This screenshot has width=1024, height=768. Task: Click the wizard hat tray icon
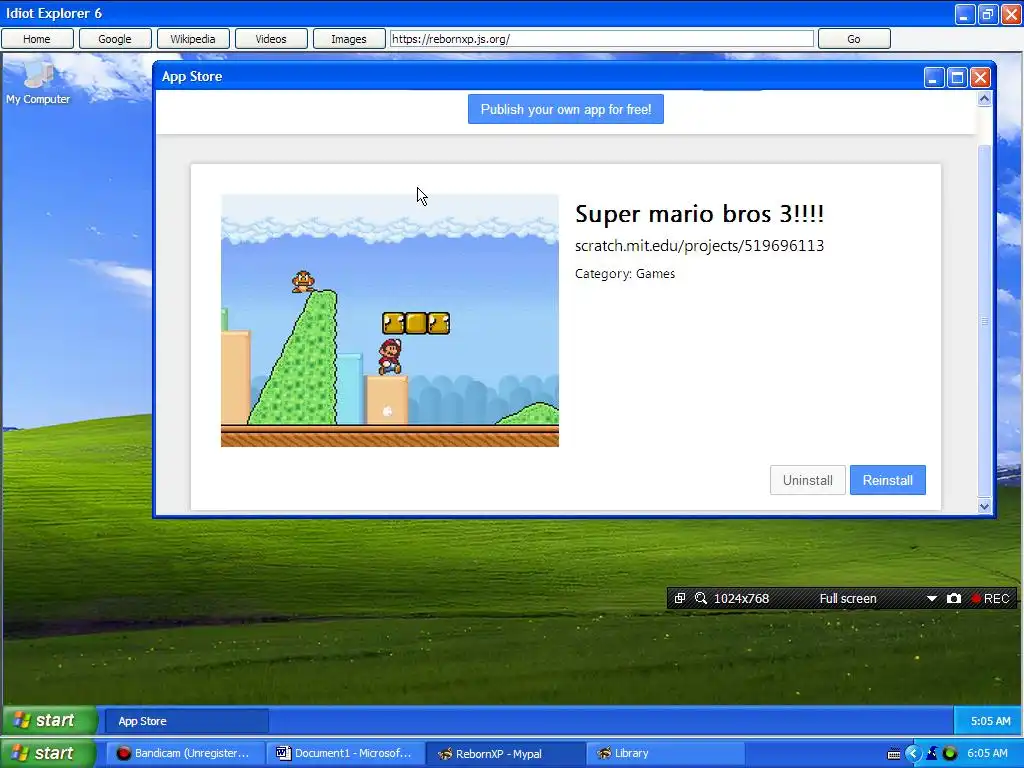pyautogui.click(x=932, y=754)
